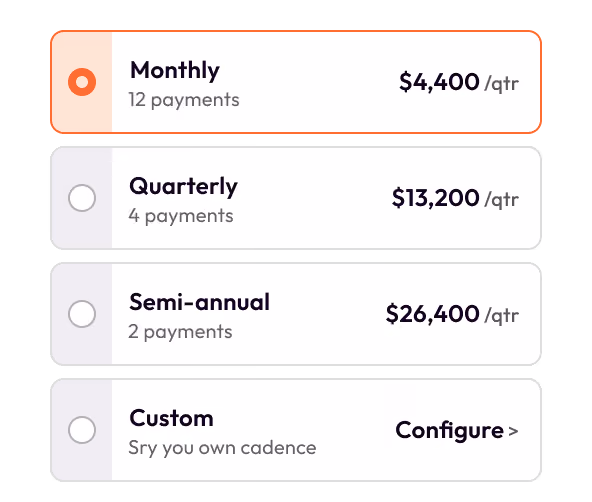Click the 'Sry you own cadence' description
Image resolution: width=592 pixels, height=502 pixels.
(x=222, y=448)
